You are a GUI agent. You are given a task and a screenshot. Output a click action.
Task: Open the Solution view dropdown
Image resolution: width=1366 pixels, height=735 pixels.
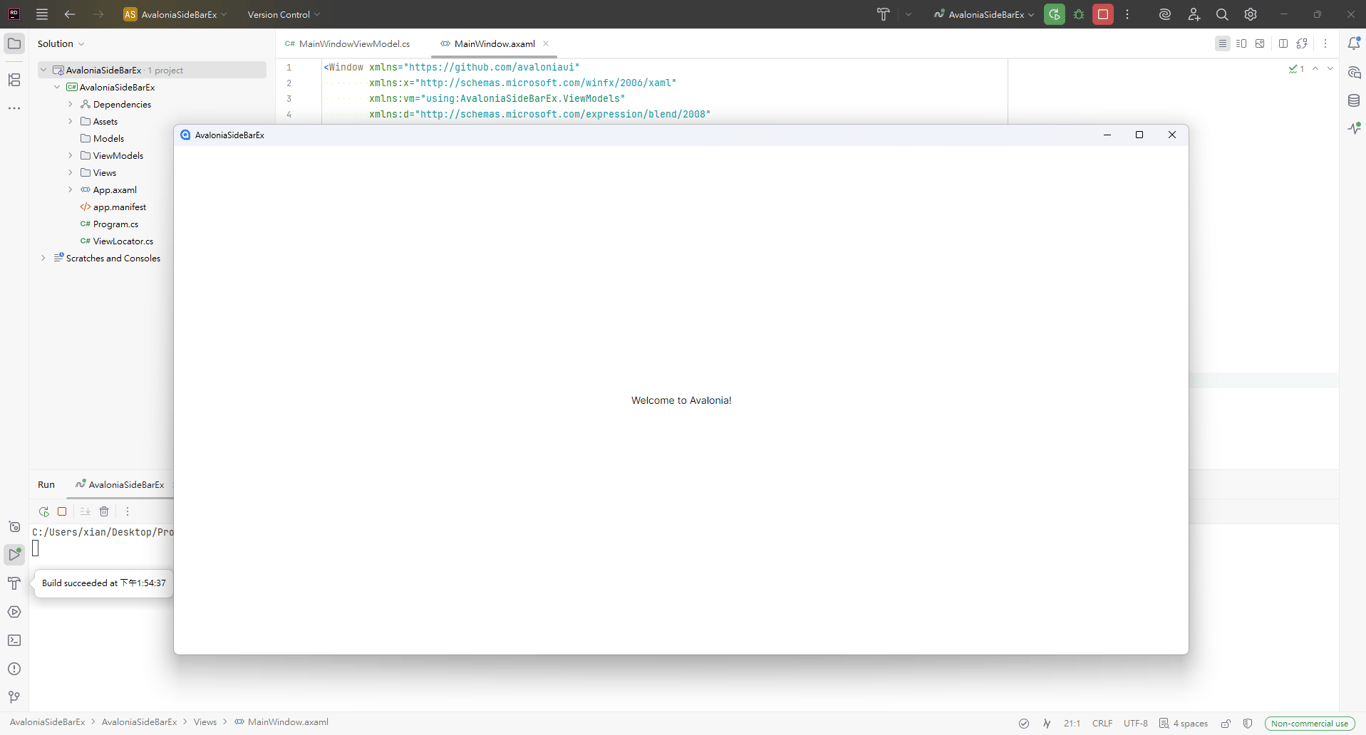point(61,44)
